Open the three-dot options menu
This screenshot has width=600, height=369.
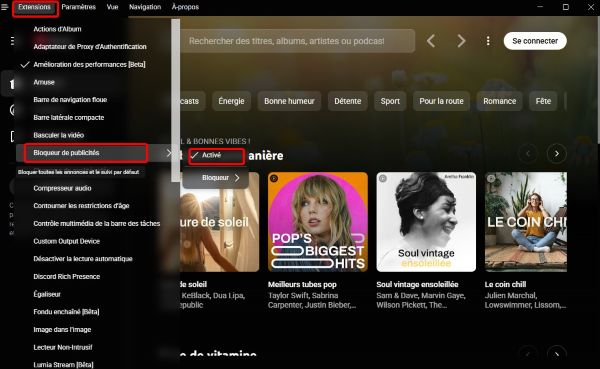point(488,41)
